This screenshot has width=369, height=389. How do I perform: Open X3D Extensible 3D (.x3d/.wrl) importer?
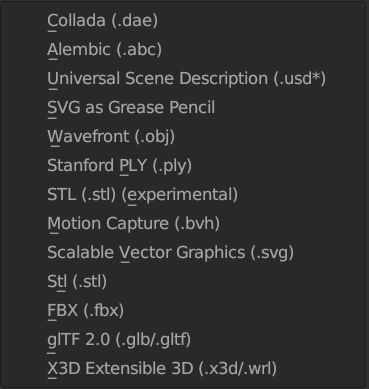click(183, 369)
